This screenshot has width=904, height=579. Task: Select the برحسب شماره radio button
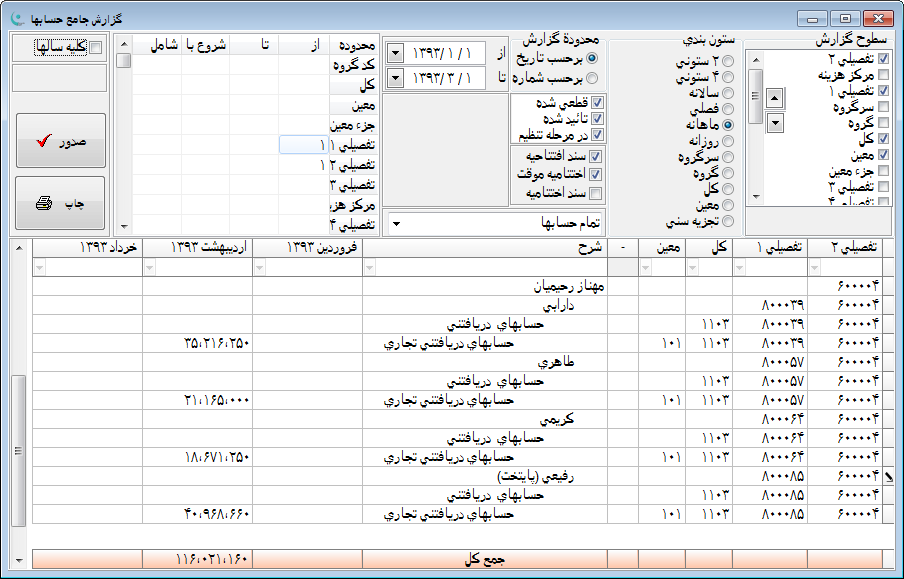coord(592,77)
